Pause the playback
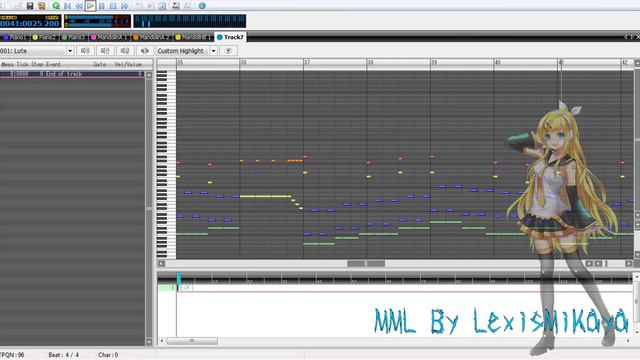The height and width of the screenshot is (360, 640). [x=102, y=6]
